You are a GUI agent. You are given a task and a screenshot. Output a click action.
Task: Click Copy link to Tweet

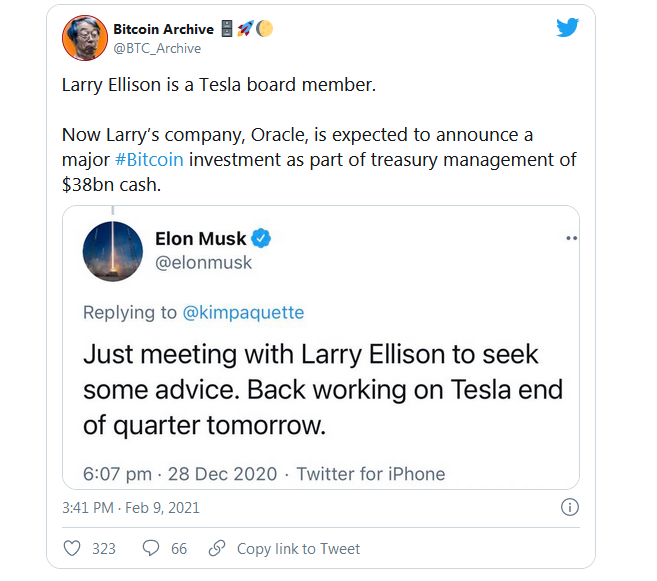pyautogui.click(x=298, y=549)
